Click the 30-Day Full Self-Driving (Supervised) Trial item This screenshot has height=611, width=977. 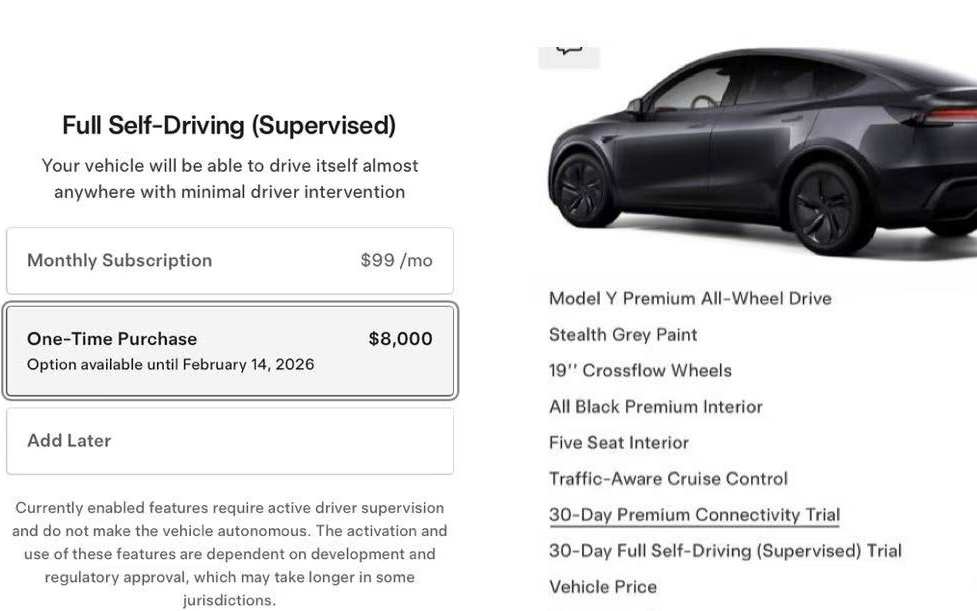(x=725, y=551)
